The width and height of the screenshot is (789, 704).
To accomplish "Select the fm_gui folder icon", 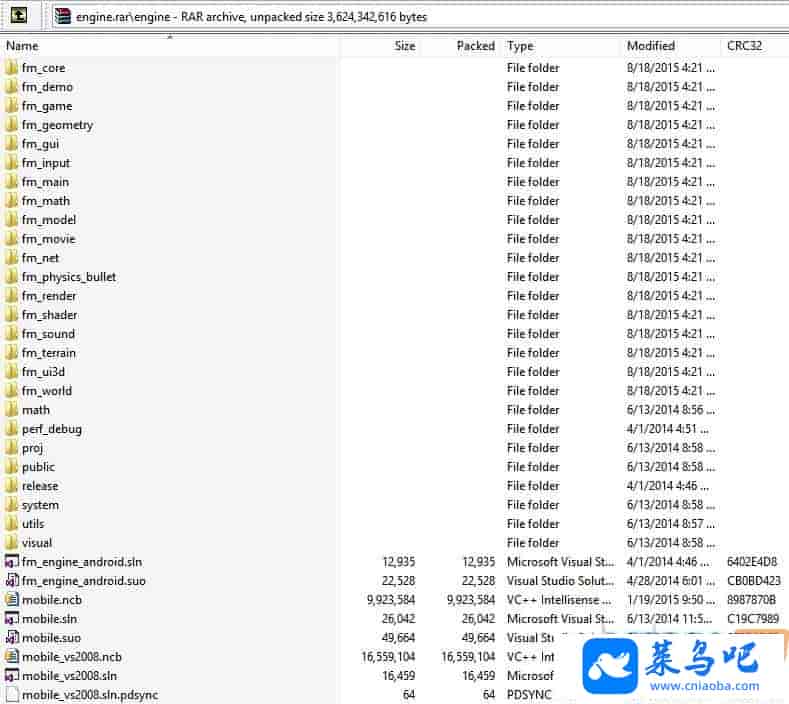I will click(x=11, y=143).
